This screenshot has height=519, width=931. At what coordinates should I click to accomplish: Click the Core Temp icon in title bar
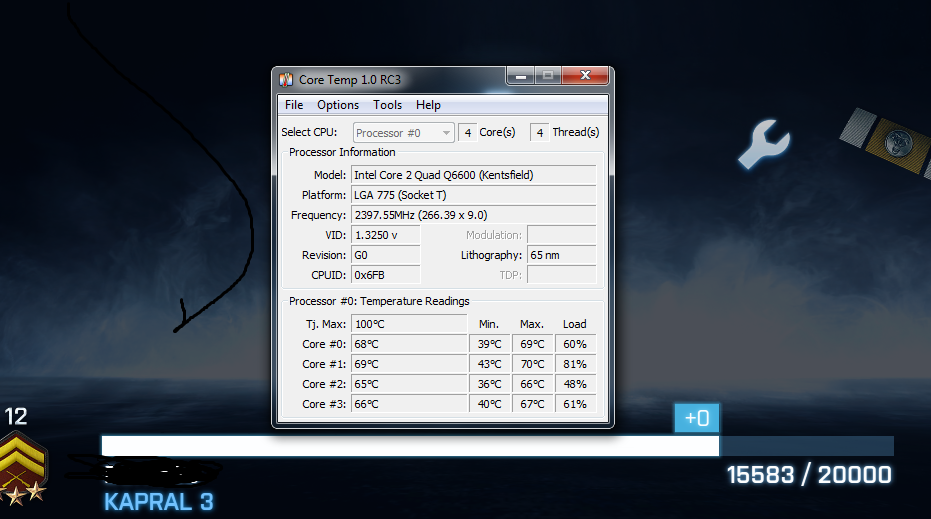pos(286,79)
